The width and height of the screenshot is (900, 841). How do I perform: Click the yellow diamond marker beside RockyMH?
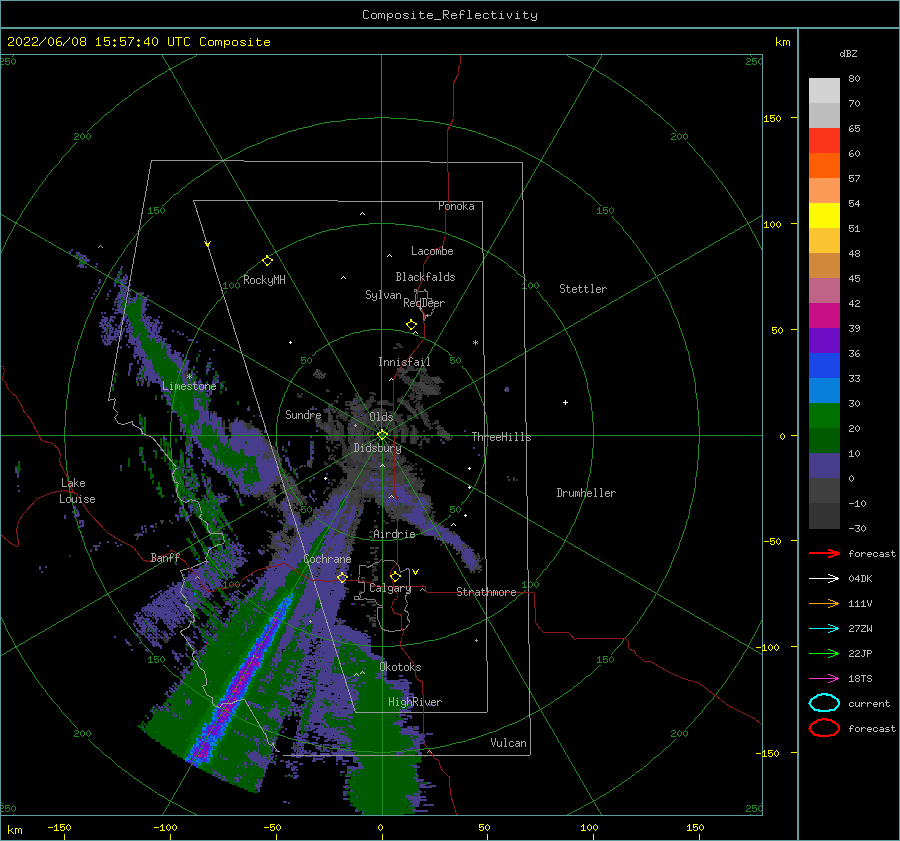[x=267, y=261]
